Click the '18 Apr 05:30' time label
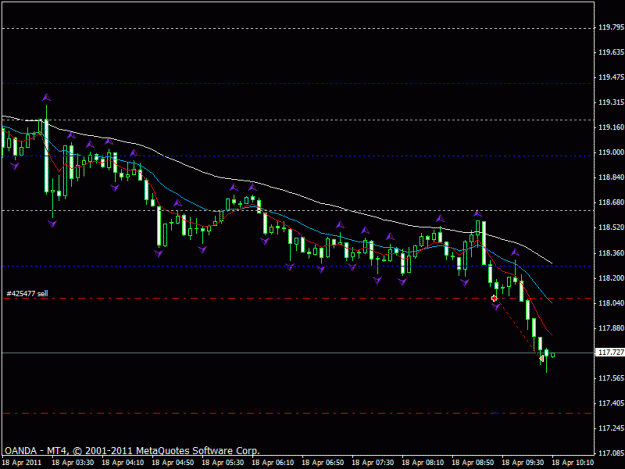This screenshot has width=625, height=469. pyautogui.click(x=223, y=463)
